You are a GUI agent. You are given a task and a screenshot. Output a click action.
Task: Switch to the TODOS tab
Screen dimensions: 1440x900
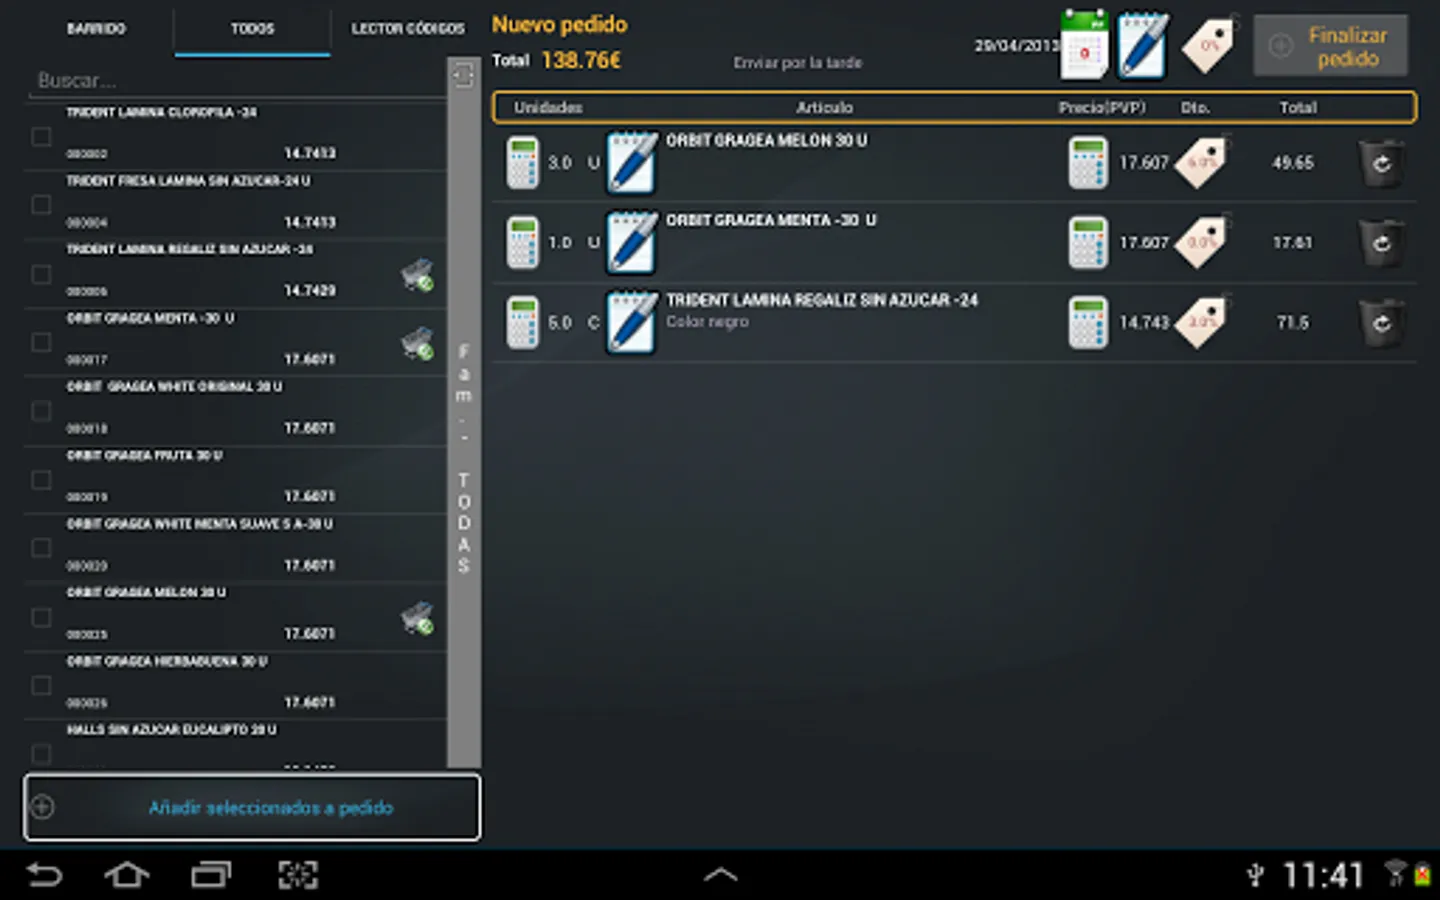252,28
